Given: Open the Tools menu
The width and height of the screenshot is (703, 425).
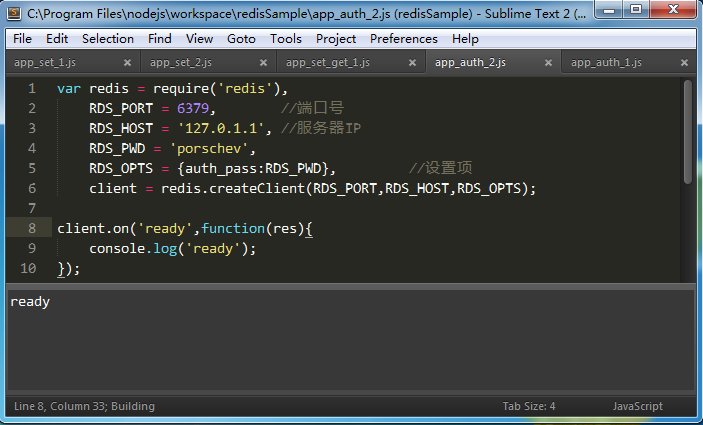Looking at the screenshot, I should click(x=285, y=39).
